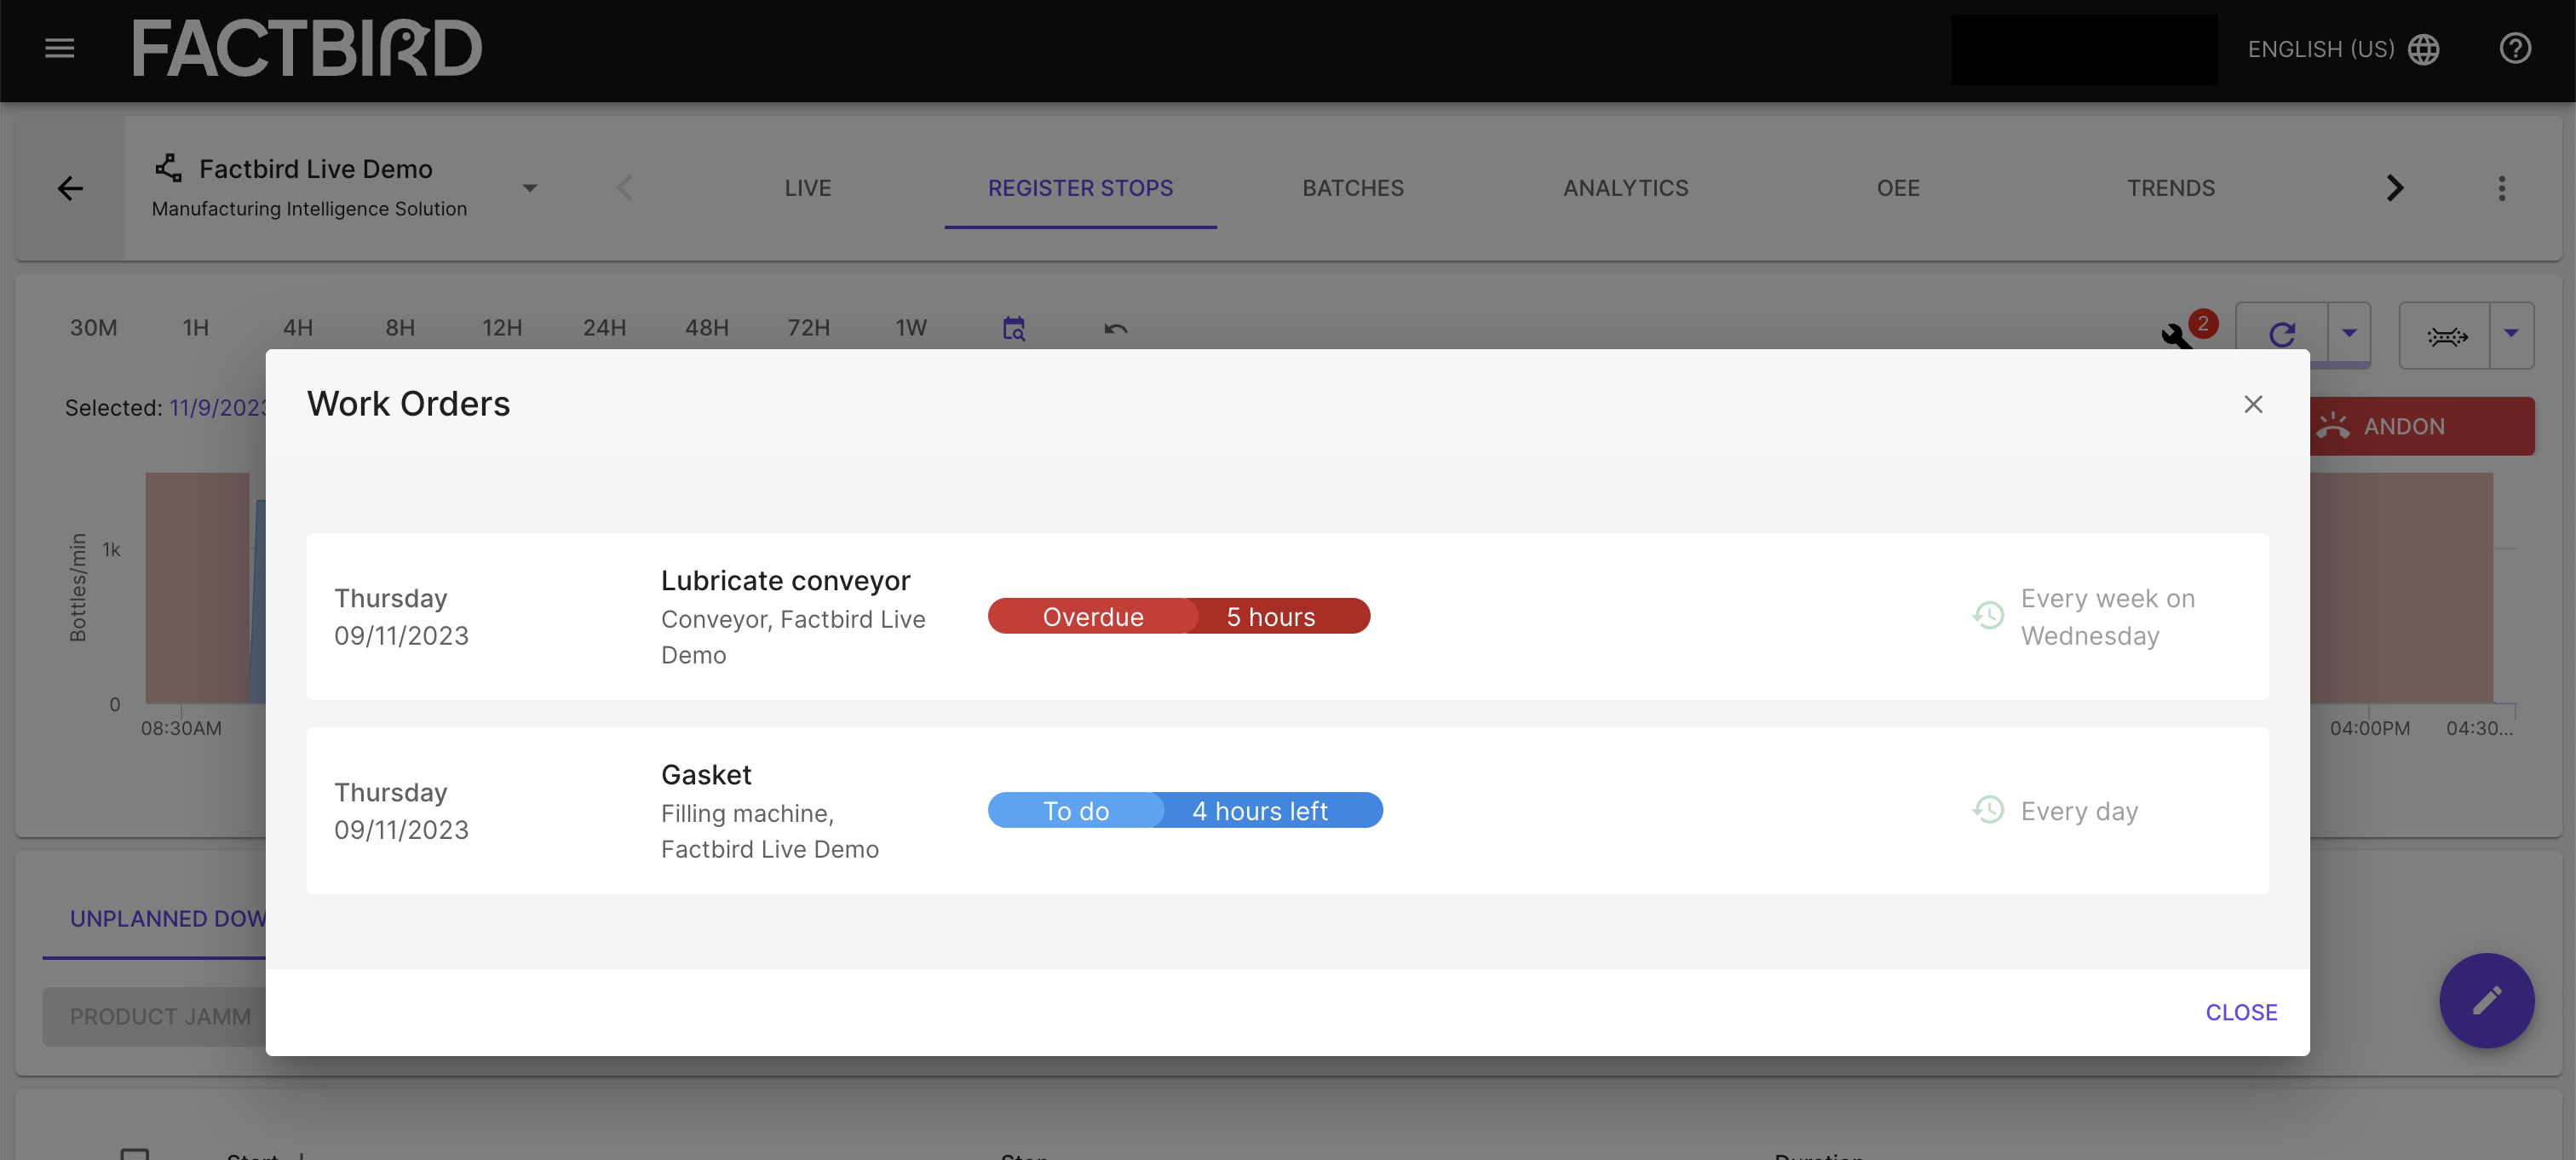This screenshot has width=2576, height=1160.
Task: Click the Thursday 09/11/2023 date on Lubricate row
Action: point(401,616)
